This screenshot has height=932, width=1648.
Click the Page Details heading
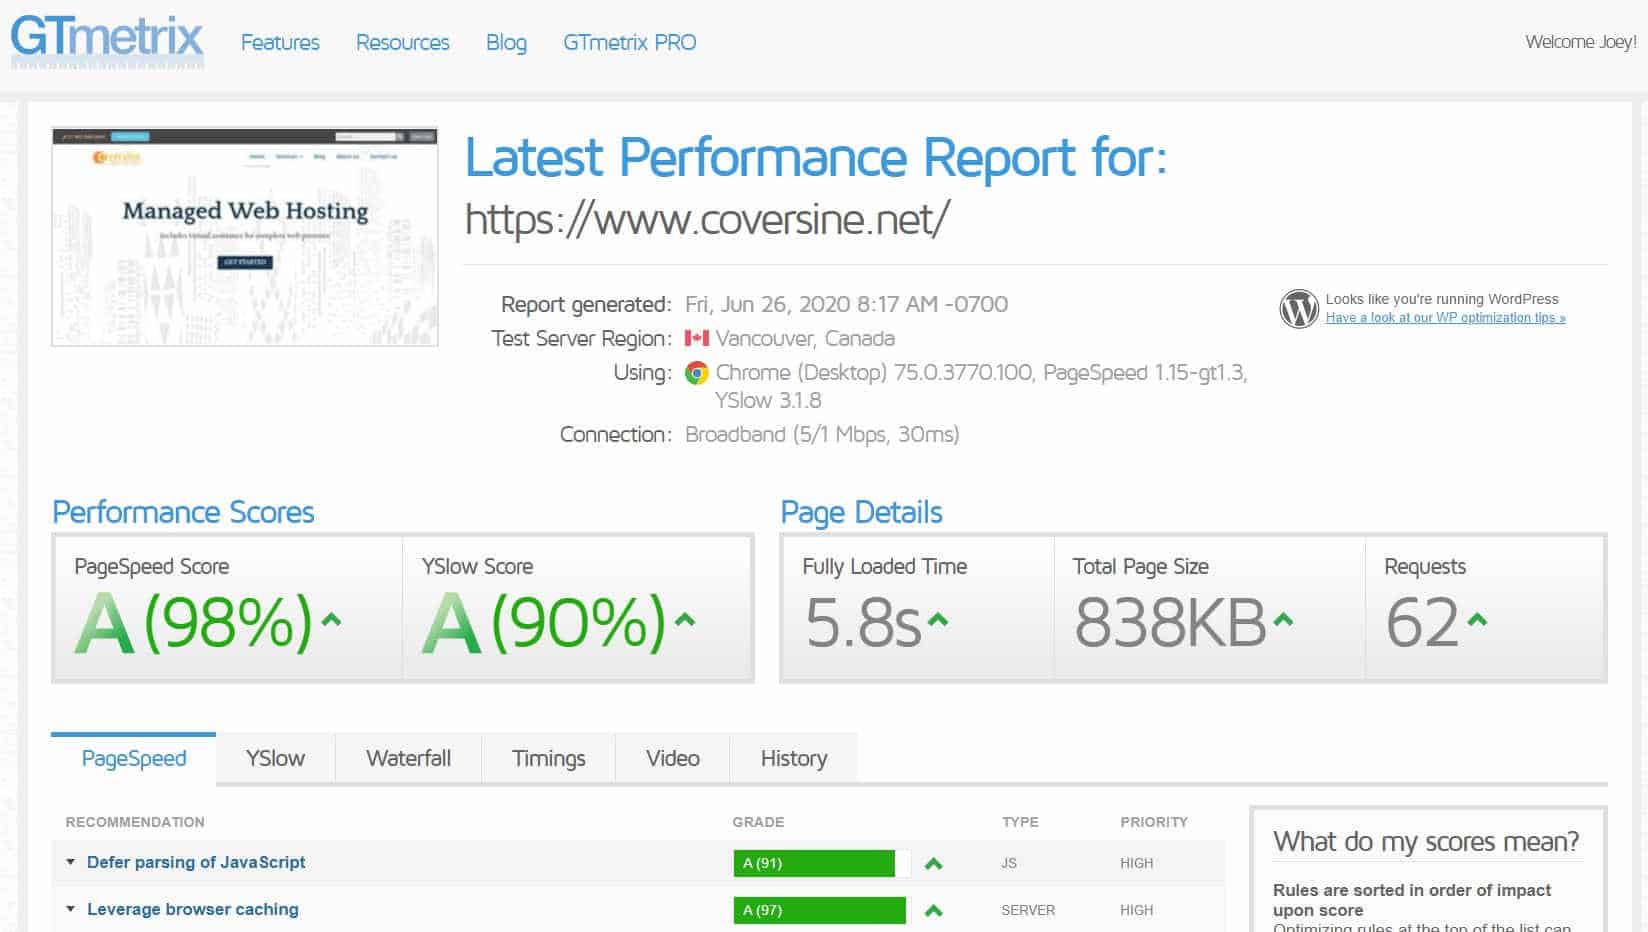862,512
